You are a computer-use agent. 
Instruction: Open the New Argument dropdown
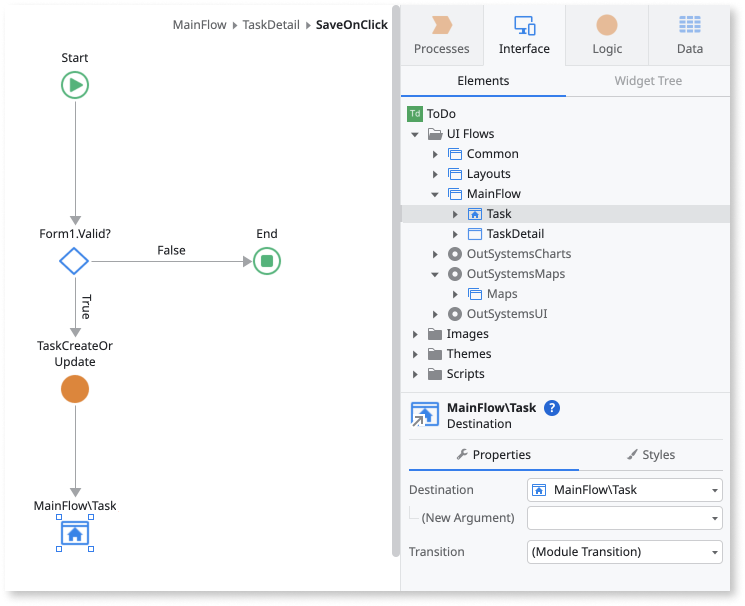coord(624,518)
